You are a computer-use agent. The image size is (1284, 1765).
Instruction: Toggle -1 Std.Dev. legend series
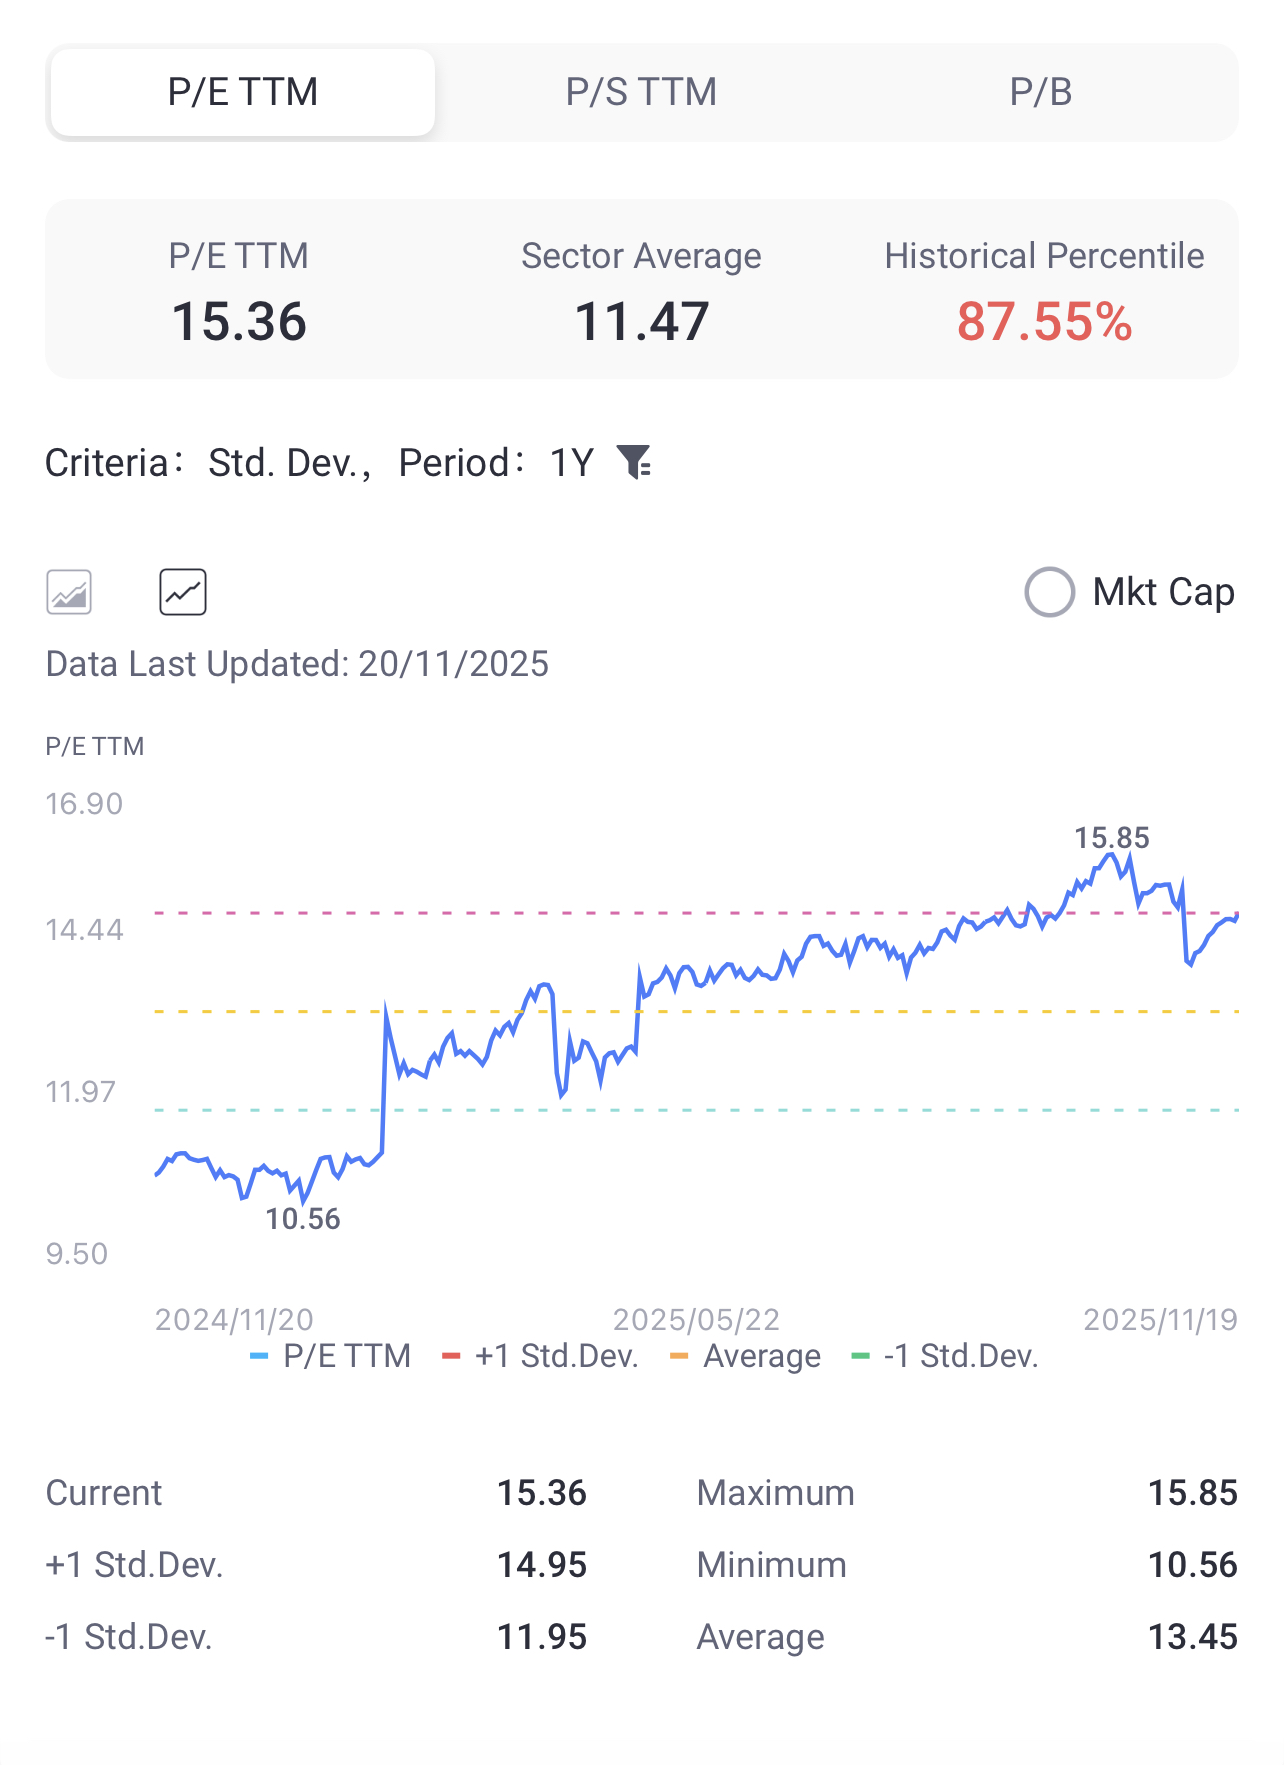(945, 1356)
